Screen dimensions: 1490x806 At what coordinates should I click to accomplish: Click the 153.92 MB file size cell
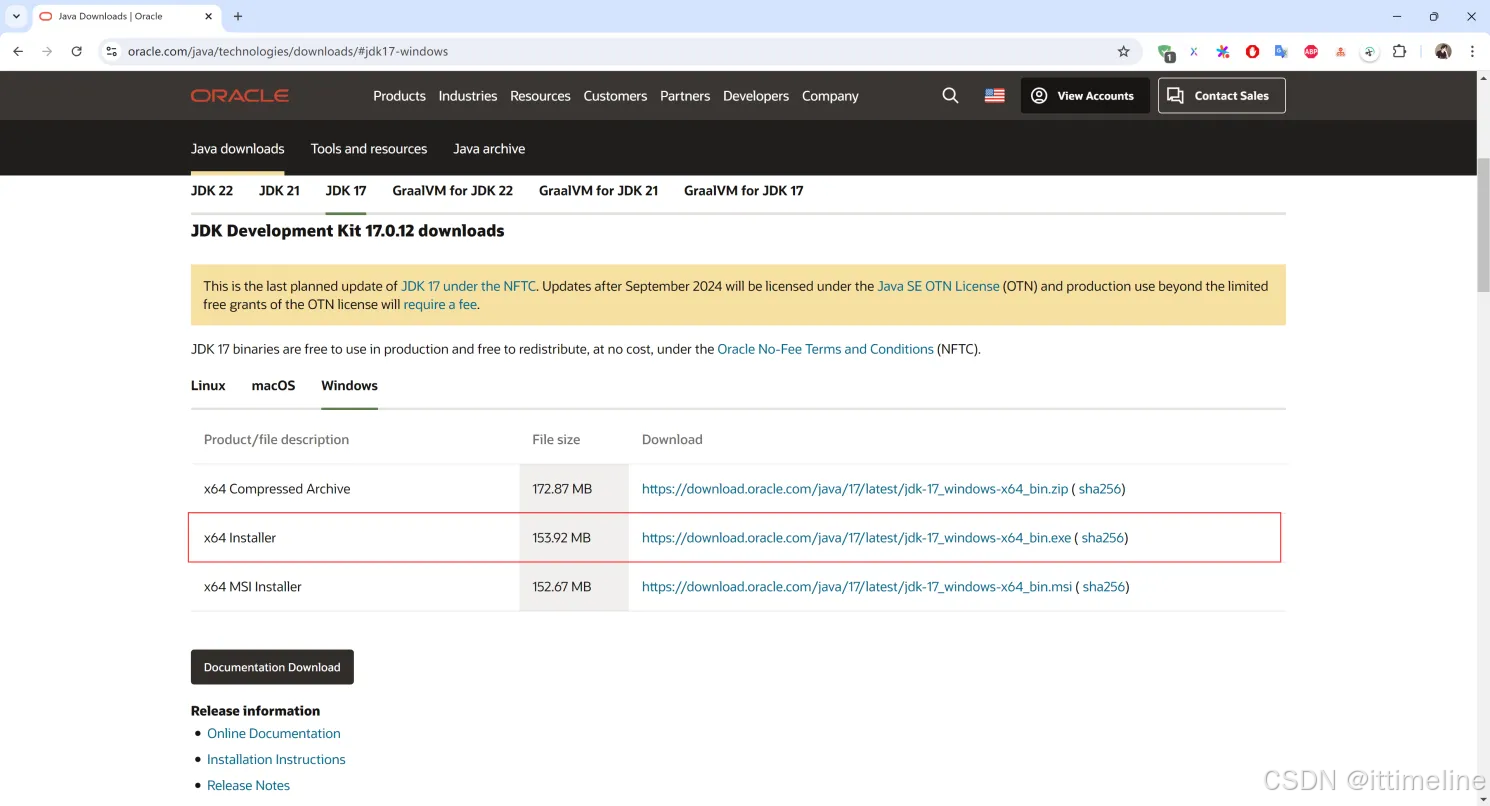(x=574, y=538)
